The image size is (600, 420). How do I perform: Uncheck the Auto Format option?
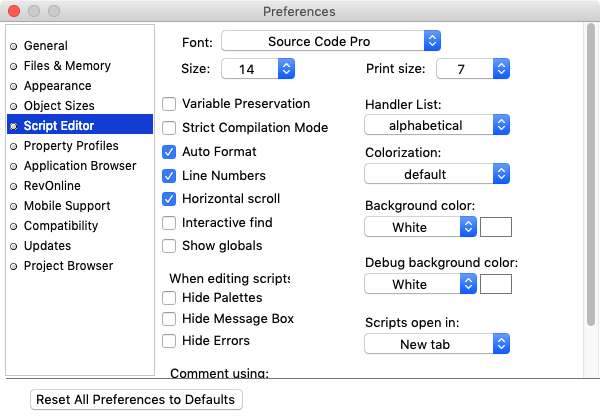pos(170,152)
